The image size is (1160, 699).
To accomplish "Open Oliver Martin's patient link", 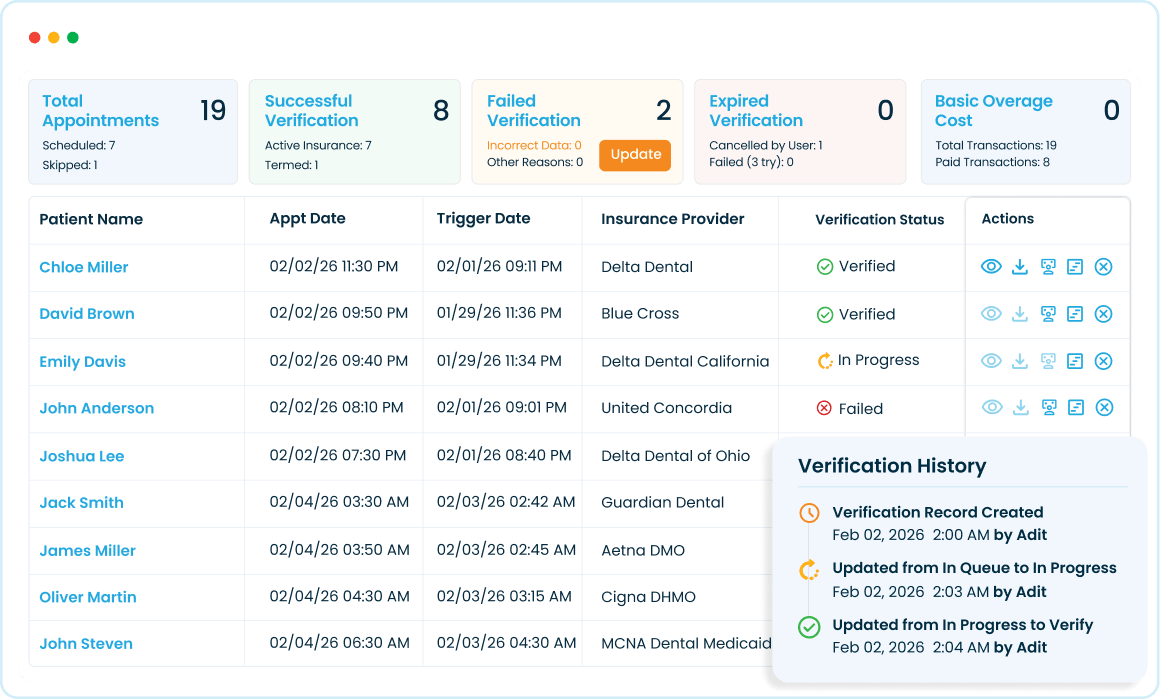I will 87,597.
